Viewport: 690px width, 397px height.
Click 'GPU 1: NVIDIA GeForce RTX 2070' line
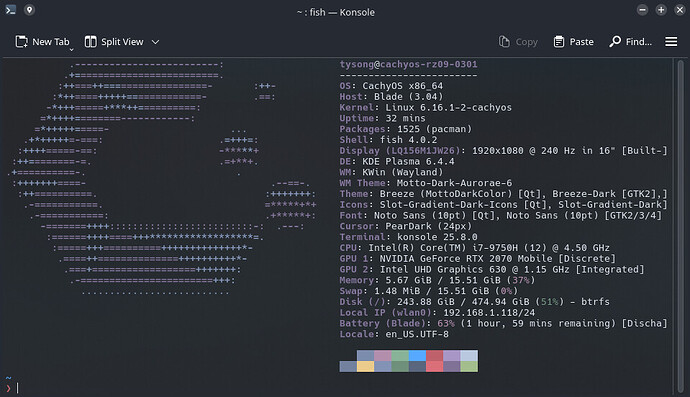point(477,258)
